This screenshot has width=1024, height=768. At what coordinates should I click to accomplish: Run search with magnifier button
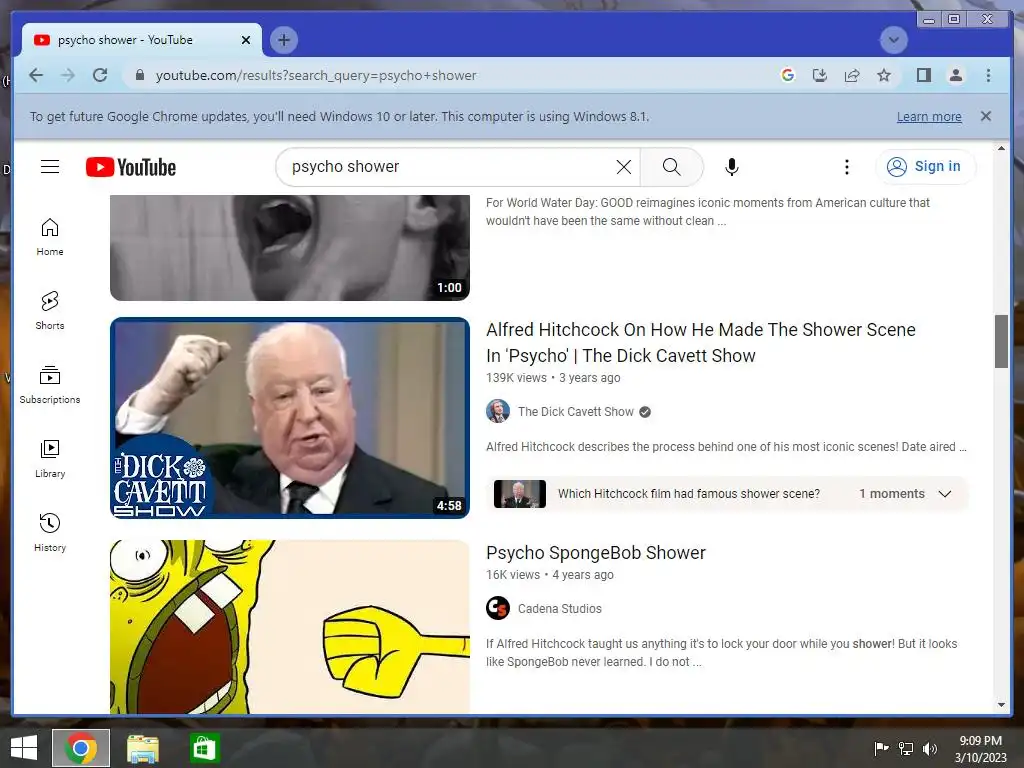click(671, 167)
